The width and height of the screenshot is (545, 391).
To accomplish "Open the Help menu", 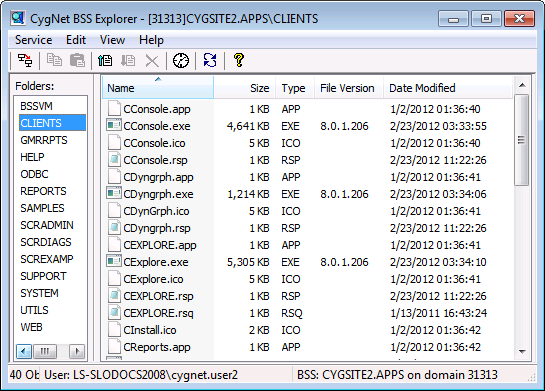I will tap(151, 40).
